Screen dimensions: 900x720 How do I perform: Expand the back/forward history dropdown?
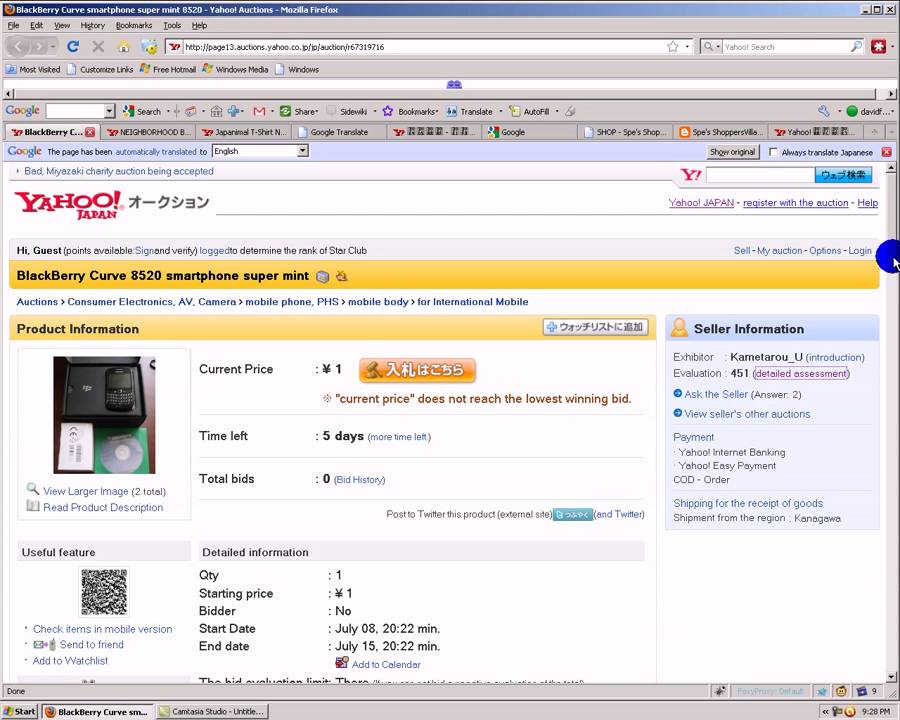tap(53, 47)
